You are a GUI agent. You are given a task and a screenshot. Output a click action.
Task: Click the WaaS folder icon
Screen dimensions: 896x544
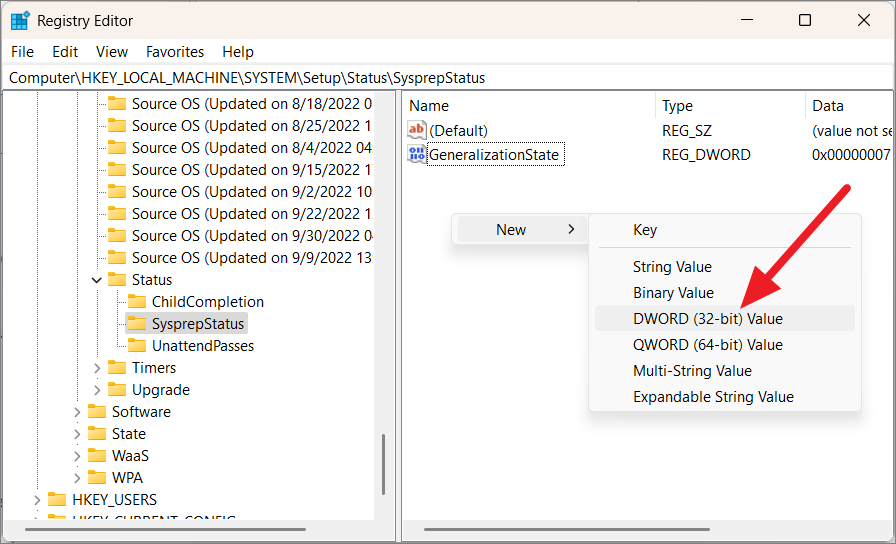(x=97, y=455)
